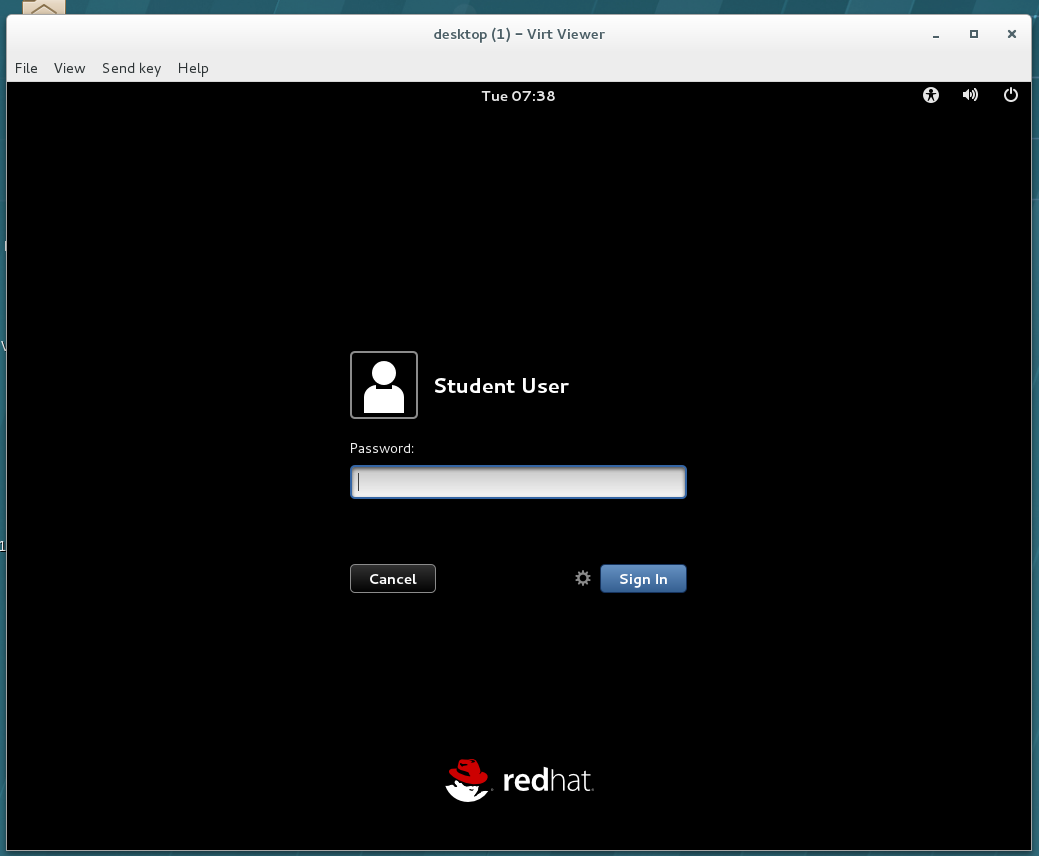
Task: Open the volume control icon
Action: click(x=970, y=95)
